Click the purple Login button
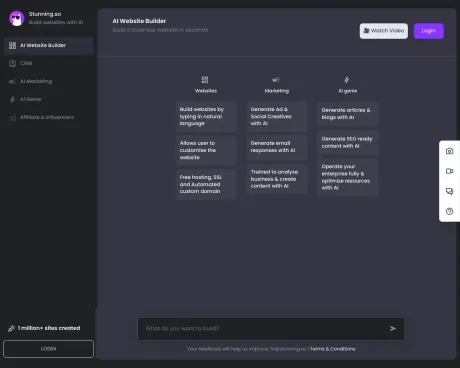 [429, 31]
